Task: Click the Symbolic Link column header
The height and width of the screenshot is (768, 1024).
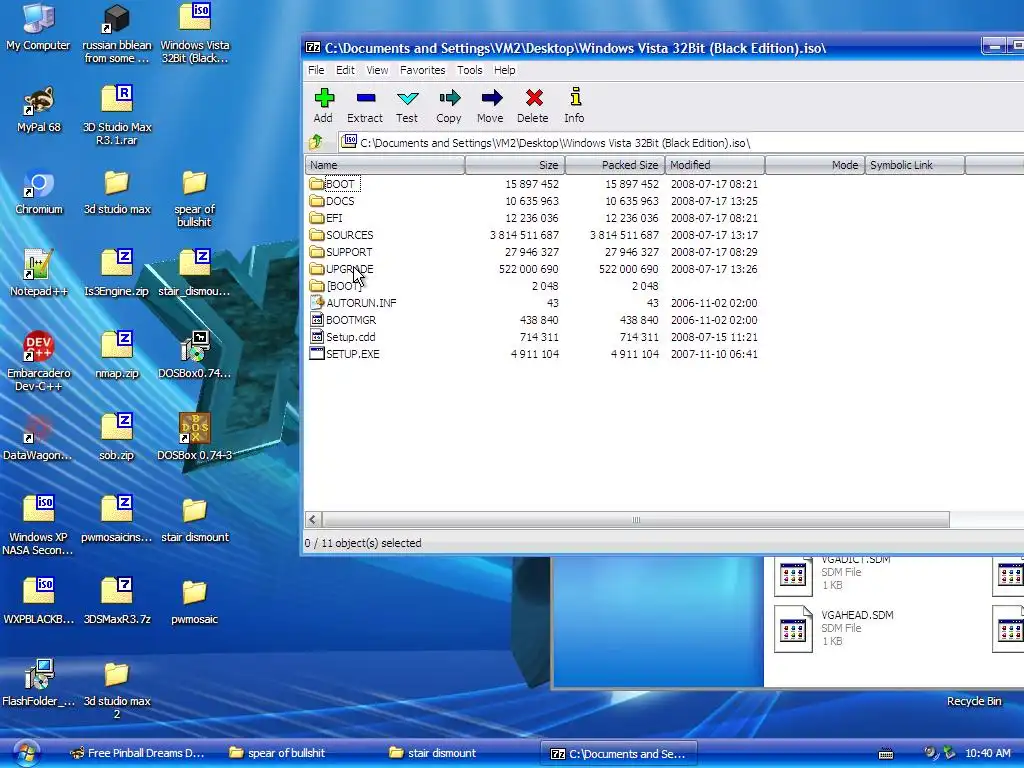Action: [x=914, y=165]
